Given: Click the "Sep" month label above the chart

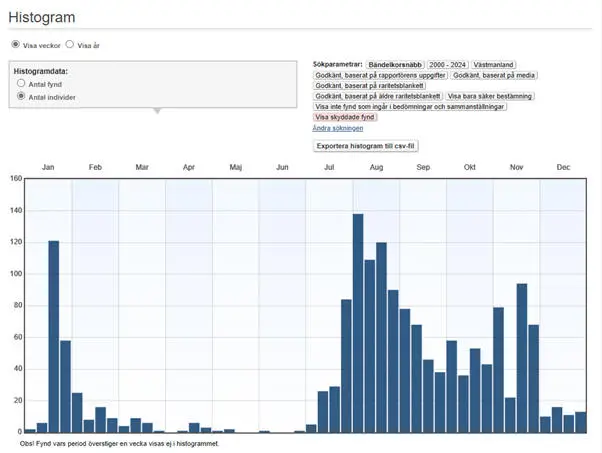Looking at the screenshot, I should [x=422, y=167].
